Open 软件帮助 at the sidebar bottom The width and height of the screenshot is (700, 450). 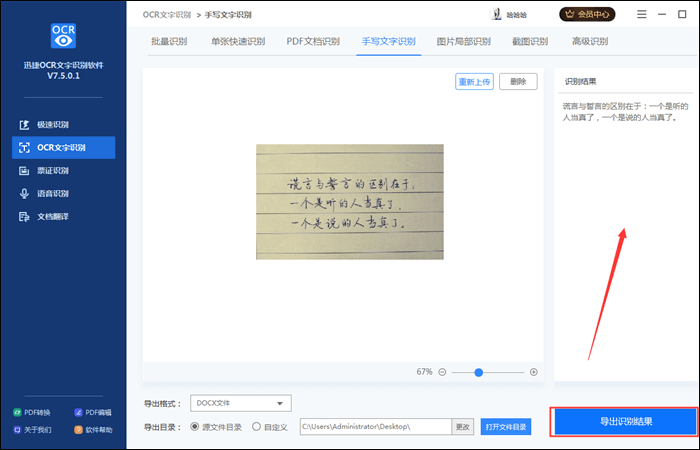(x=78, y=430)
